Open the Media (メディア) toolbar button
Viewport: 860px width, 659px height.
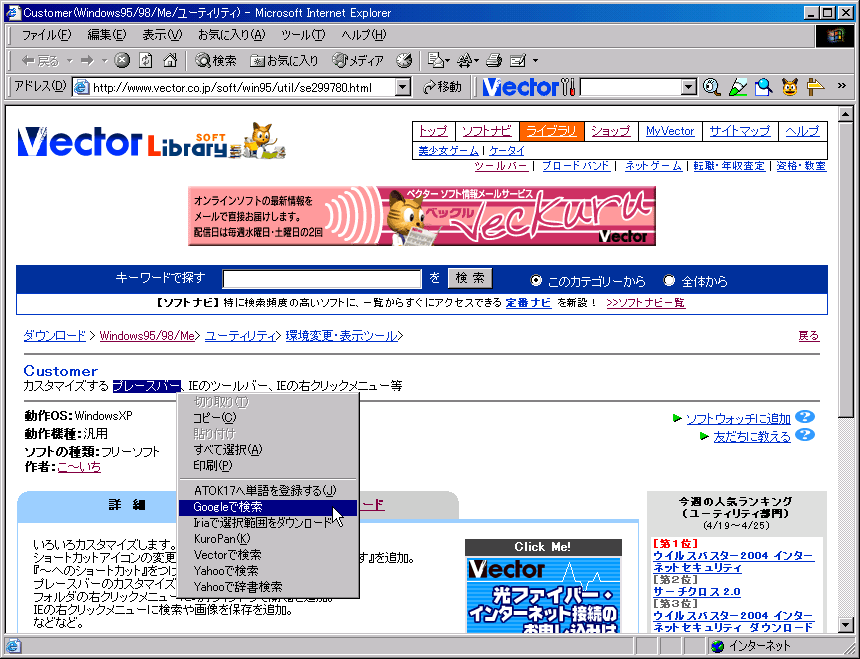(358, 60)
